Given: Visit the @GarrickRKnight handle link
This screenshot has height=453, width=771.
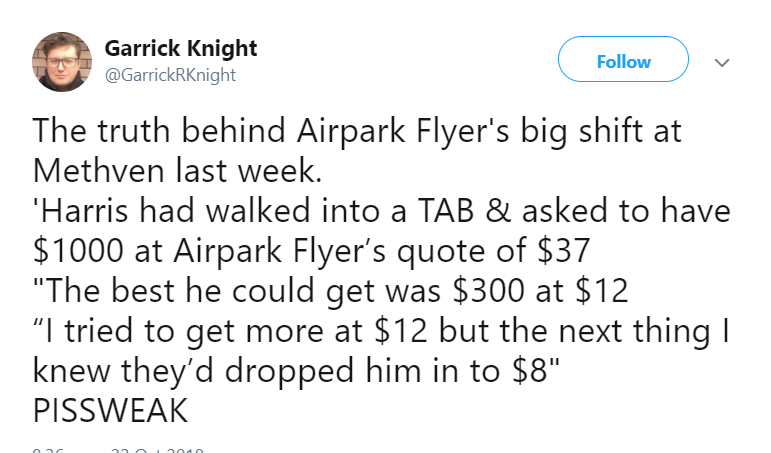Looking at the screenshot, I should click(170, 75).
